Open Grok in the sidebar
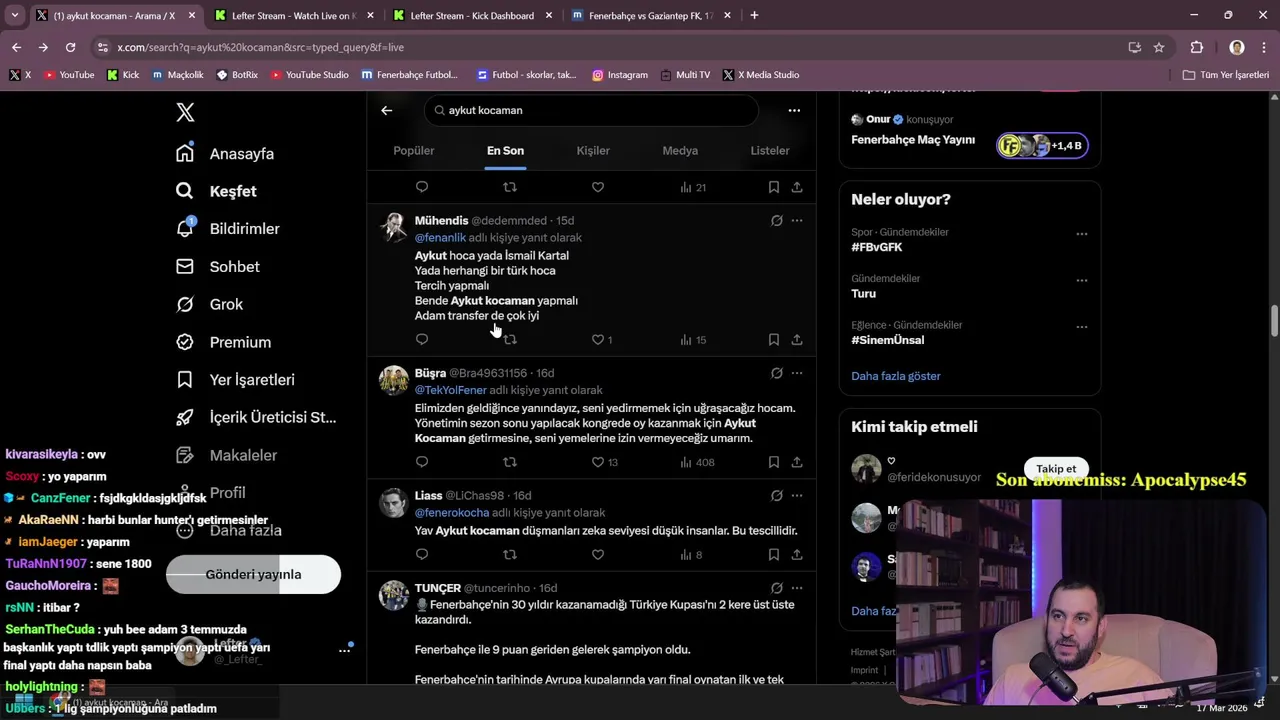Viewport: 1280px width, 720px height. pyautogui.click(x=209, y=304)
